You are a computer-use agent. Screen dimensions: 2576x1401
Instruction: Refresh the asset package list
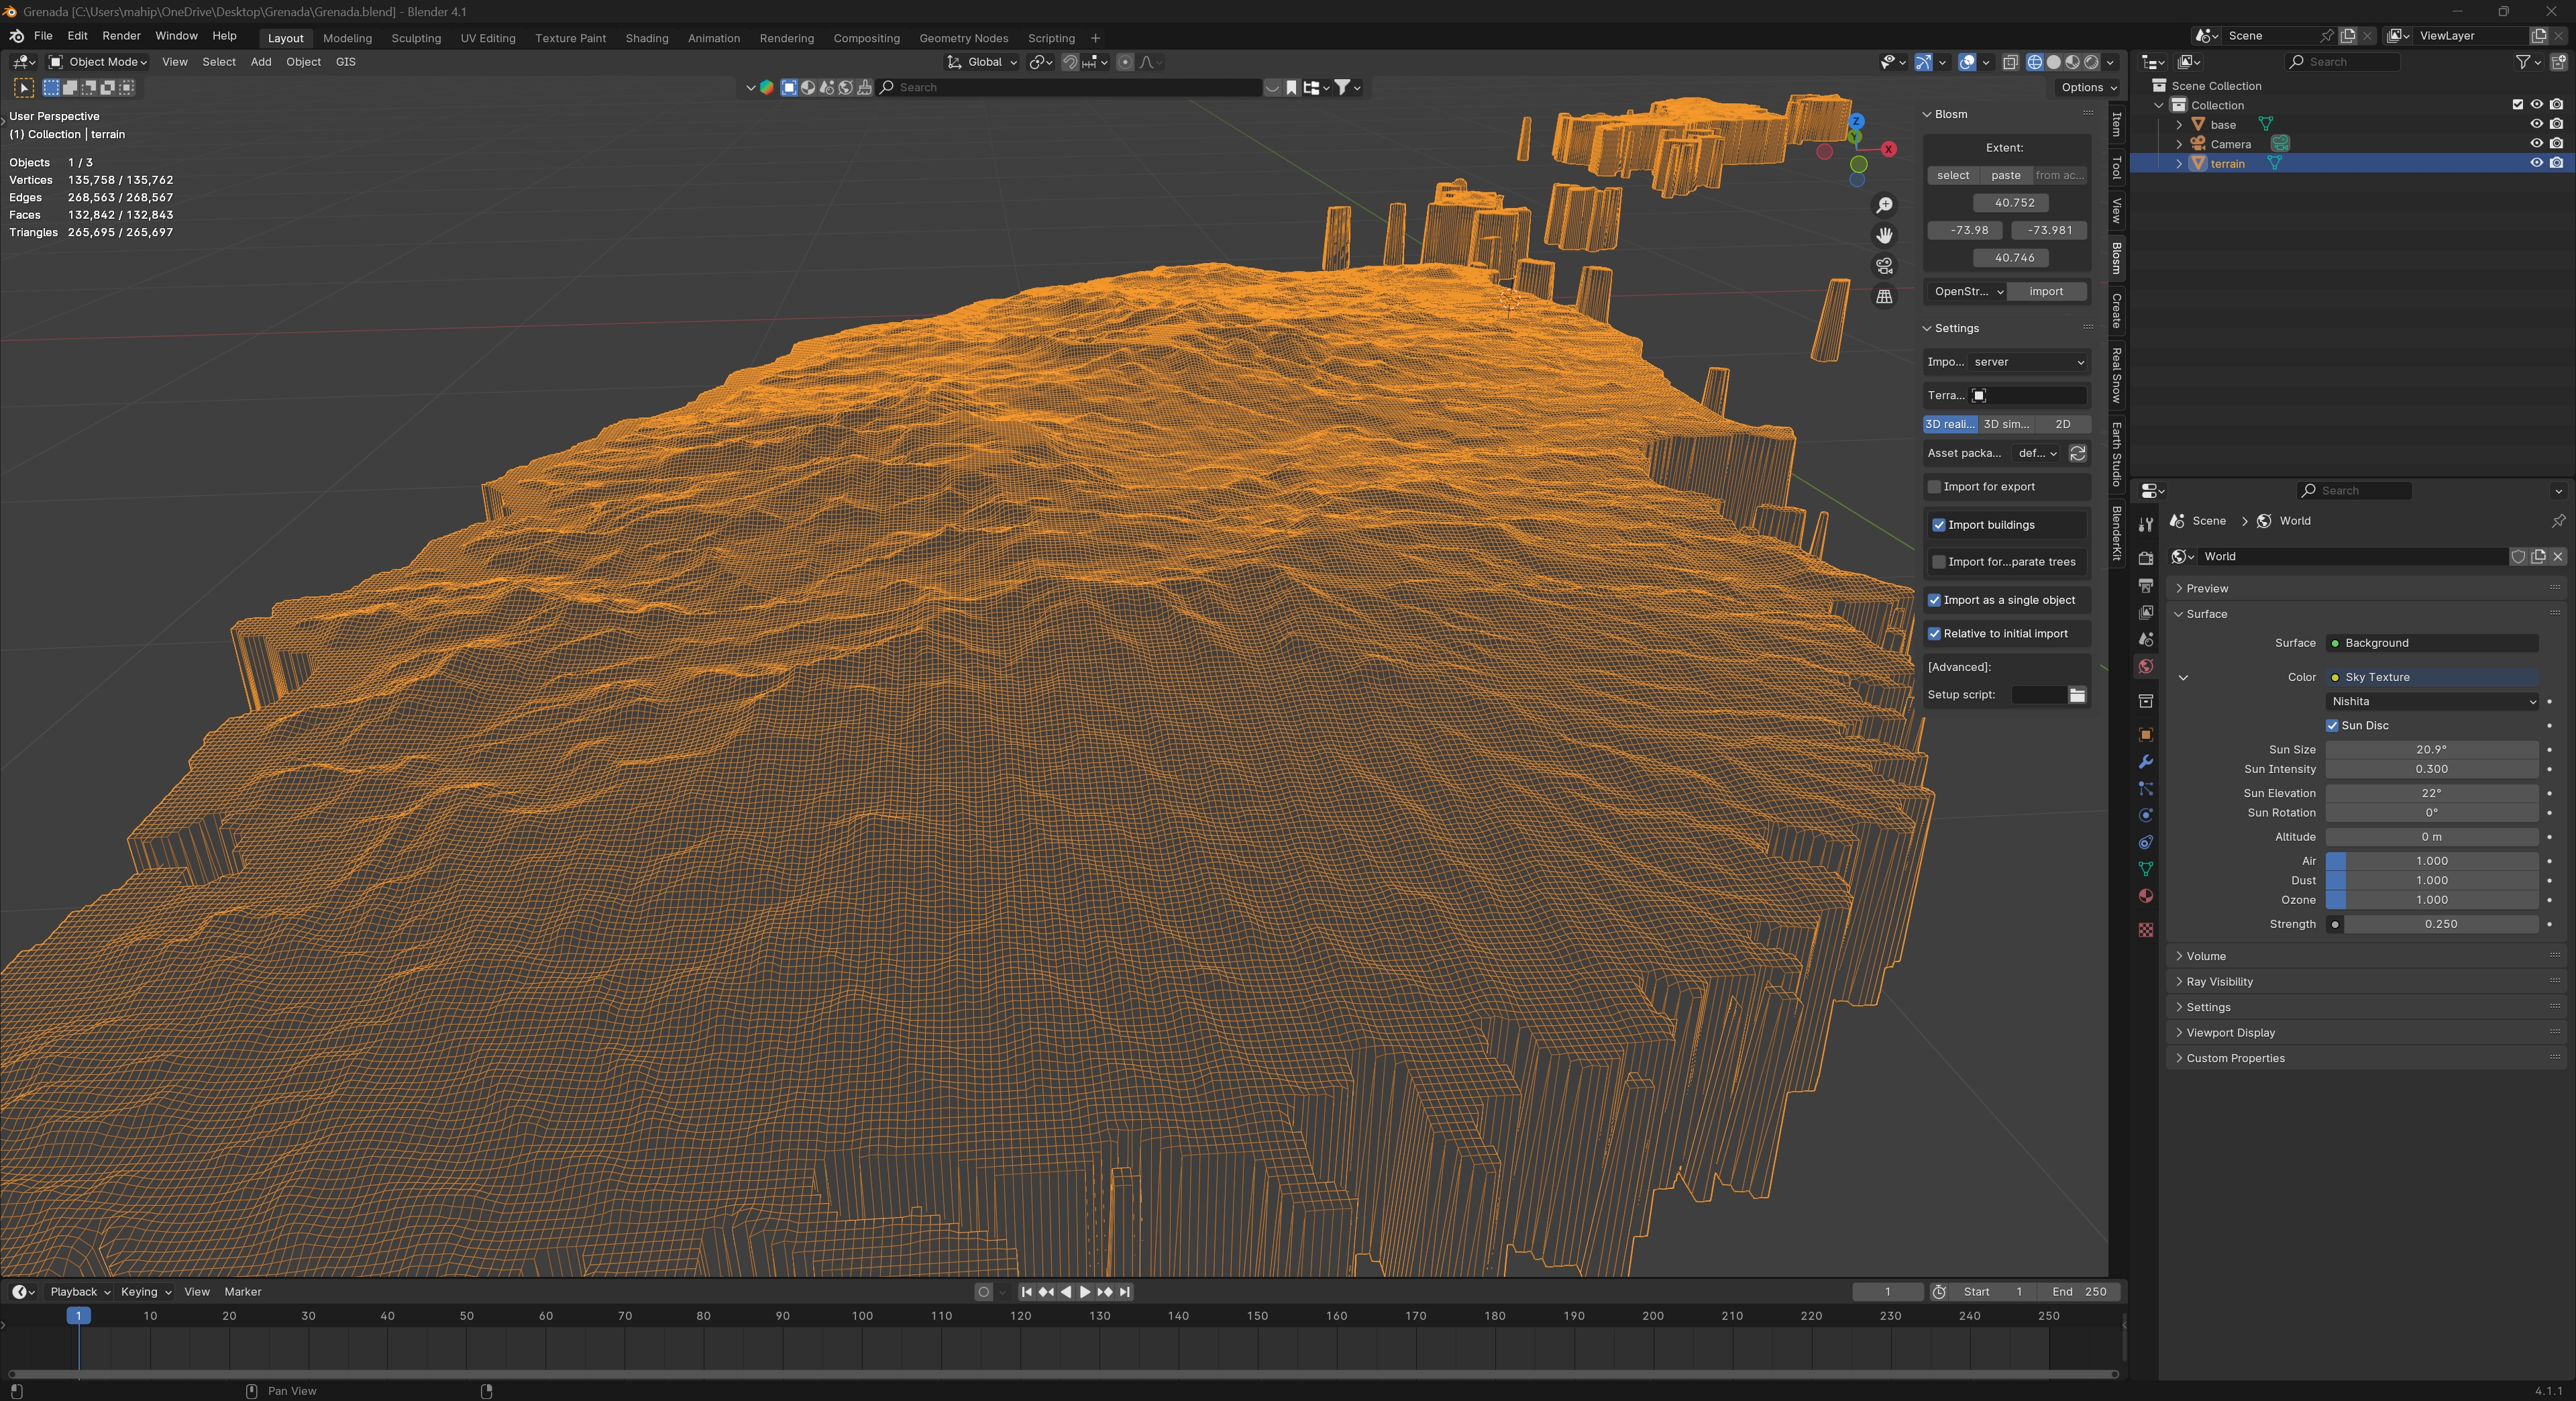click(2077, 453)
